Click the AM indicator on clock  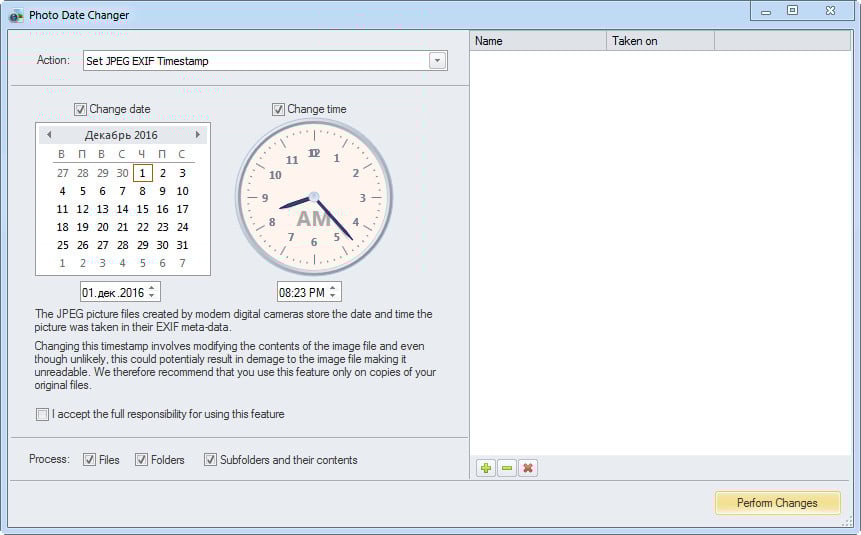(313, 219)
